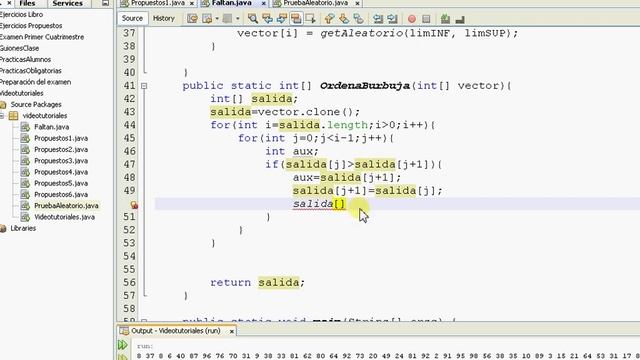This screenshot has width=640, height=360.
Task: Collapse the main method code fold
Action: (144, 320)
